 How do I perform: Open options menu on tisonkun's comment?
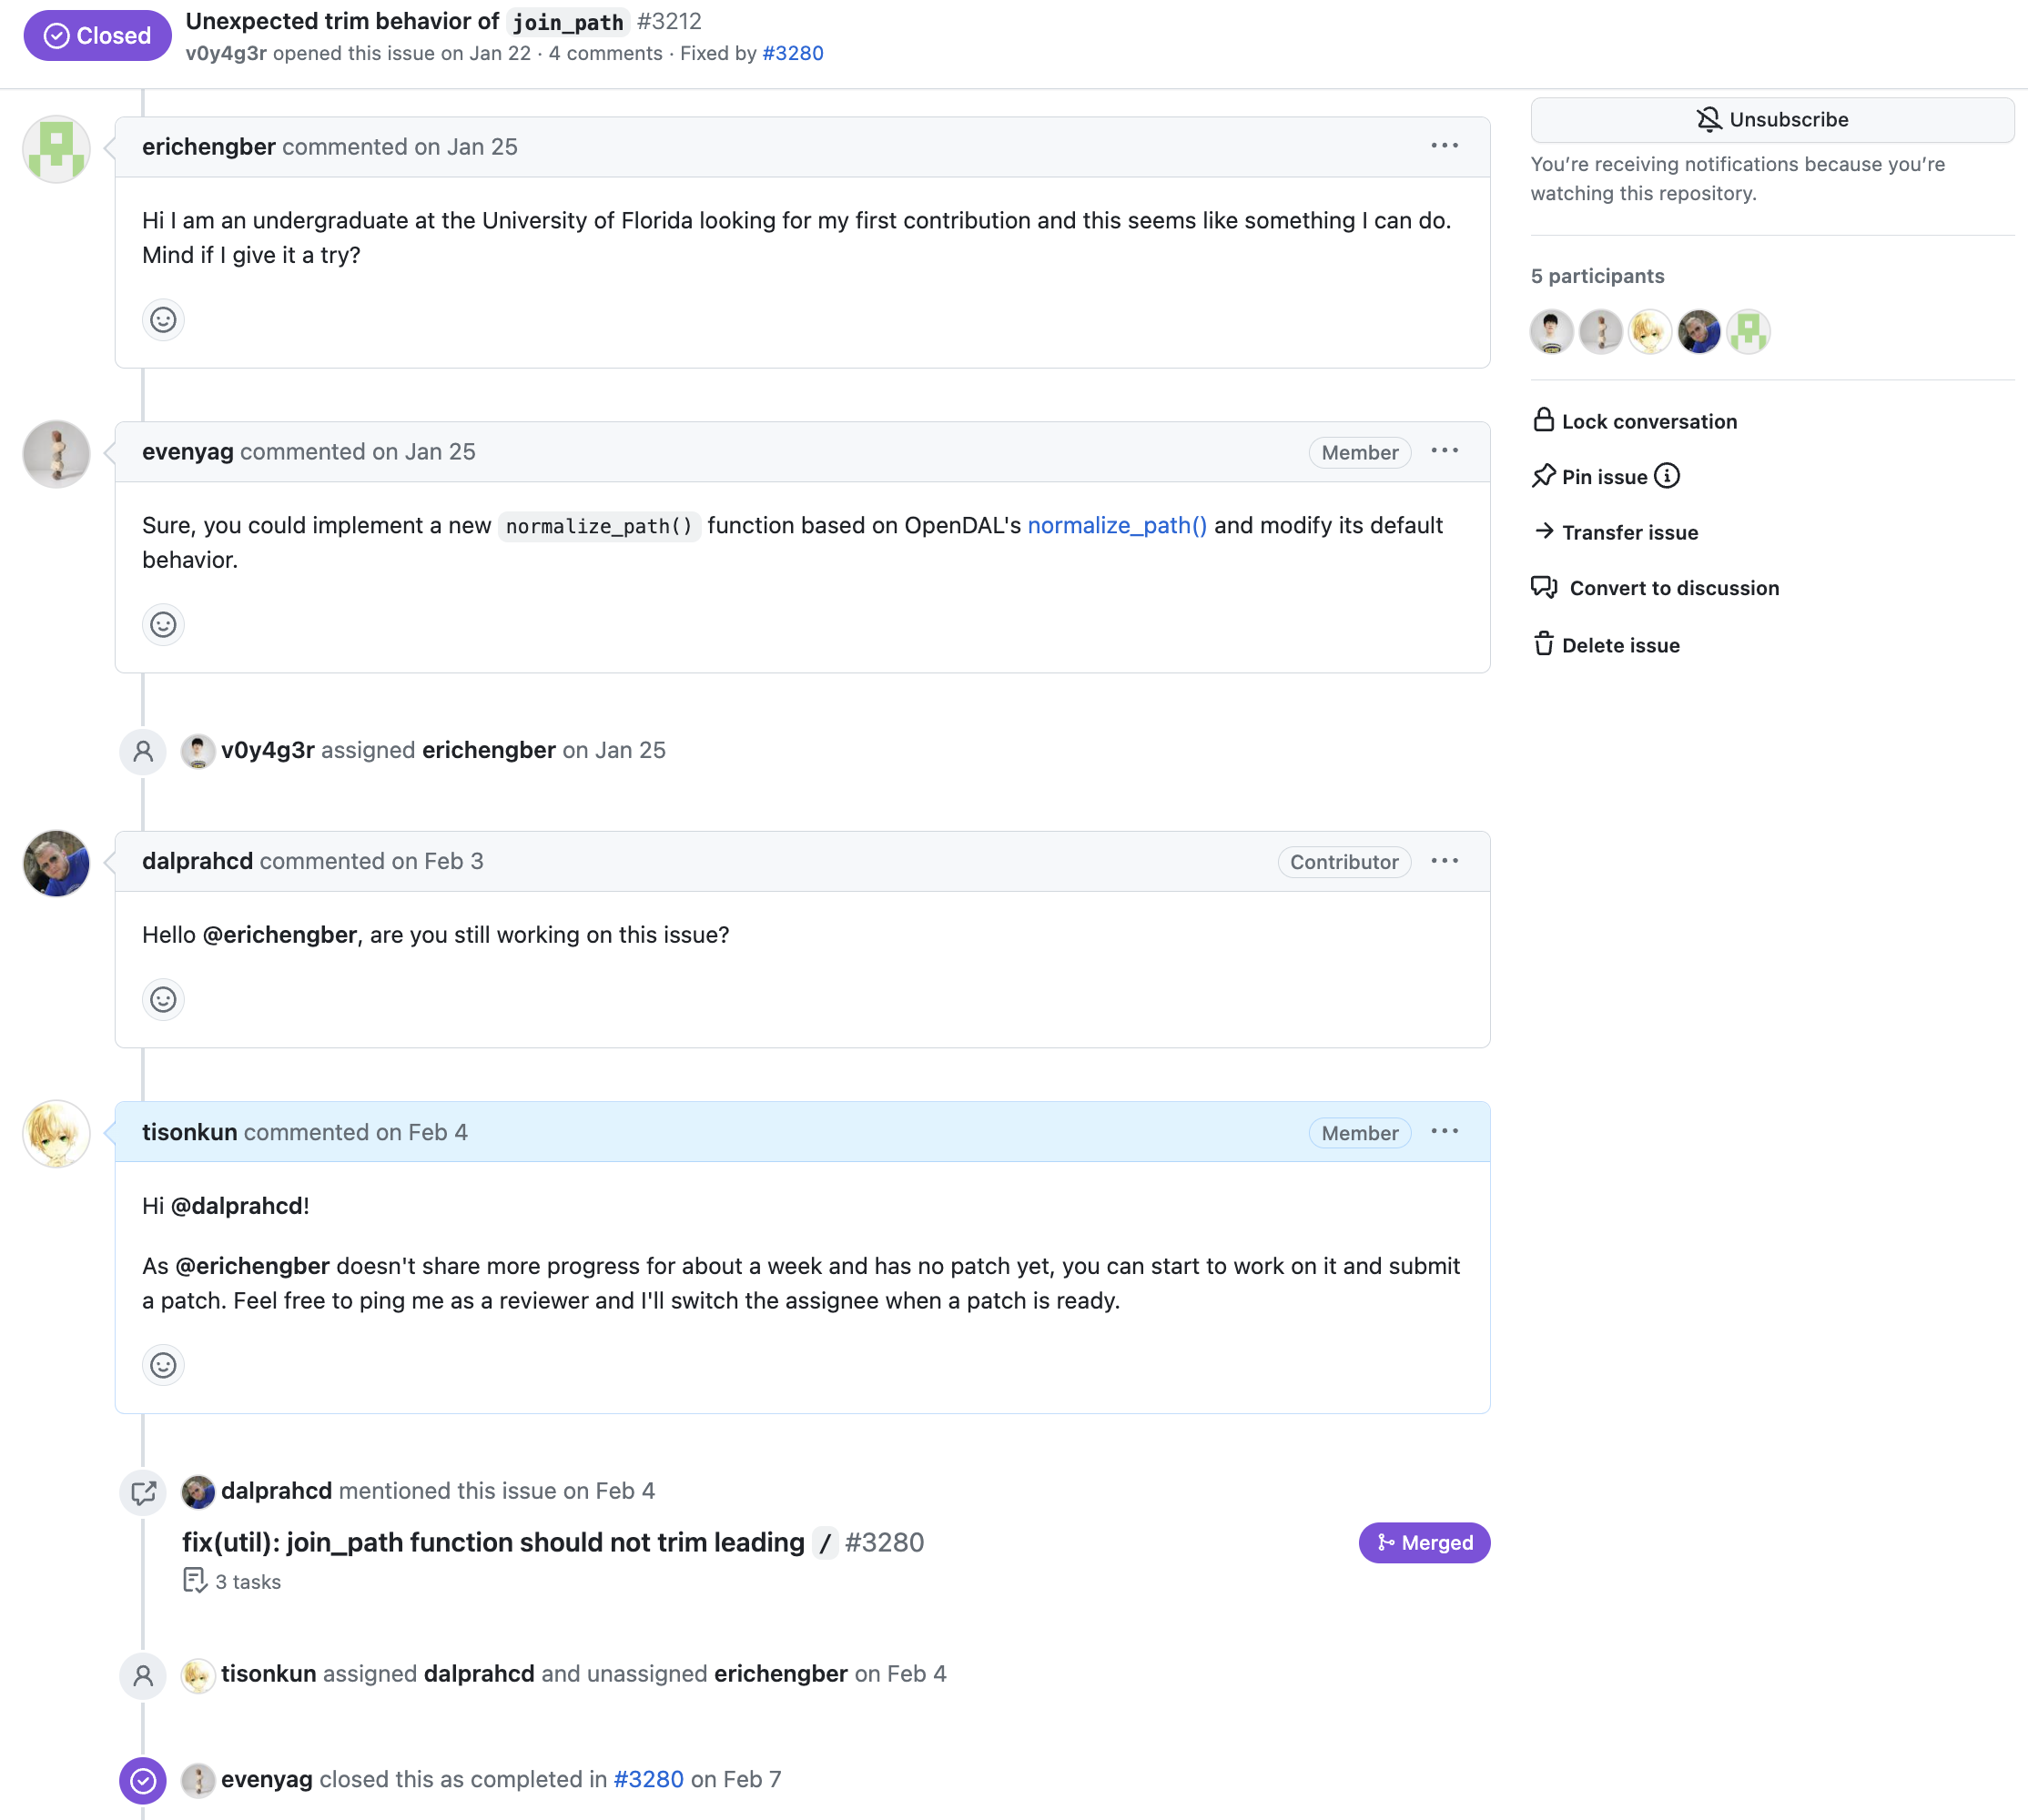point(1444,1131)
